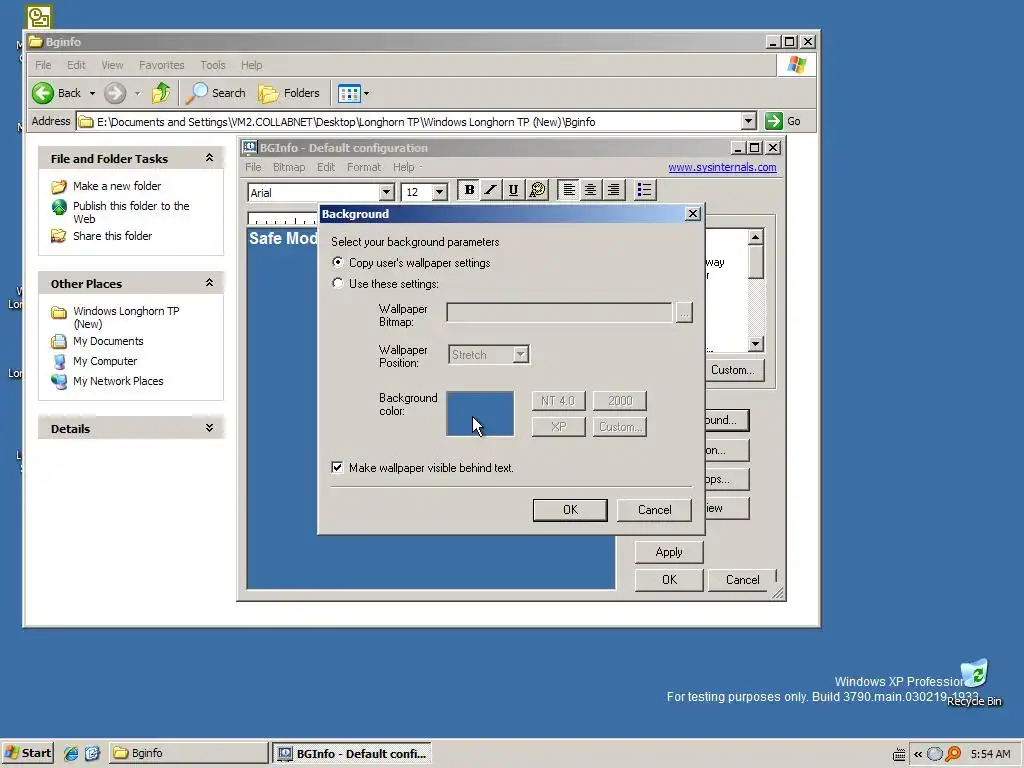Viewport: 1024px width, 768px height.
Task: Align text left in BGInfo
Action: (x=569, y=190)
